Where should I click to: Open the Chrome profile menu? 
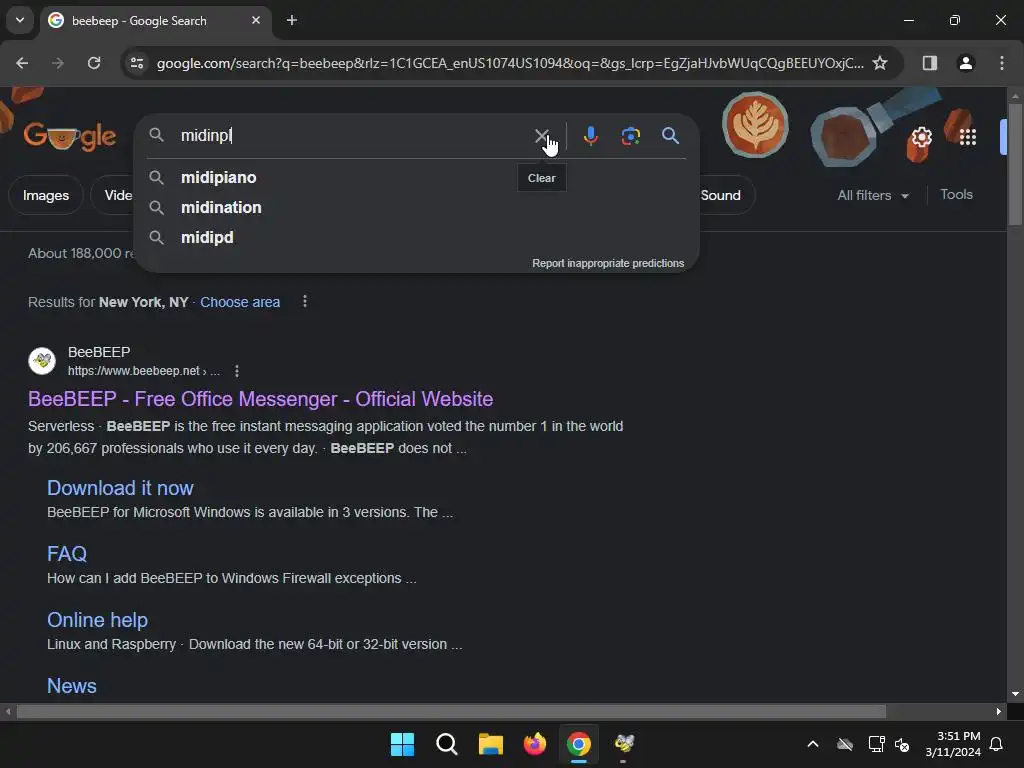tap(966, 63)
